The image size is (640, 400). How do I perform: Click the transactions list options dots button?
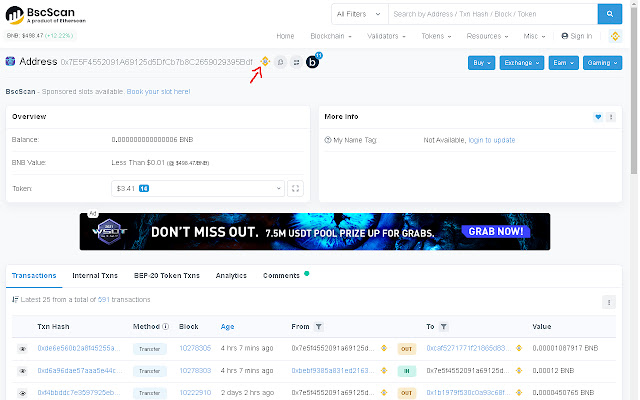tap(610, 302)
